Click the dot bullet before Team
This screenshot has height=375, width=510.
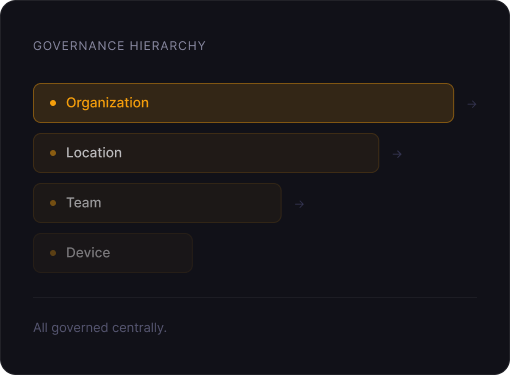(x=53, y=203)
